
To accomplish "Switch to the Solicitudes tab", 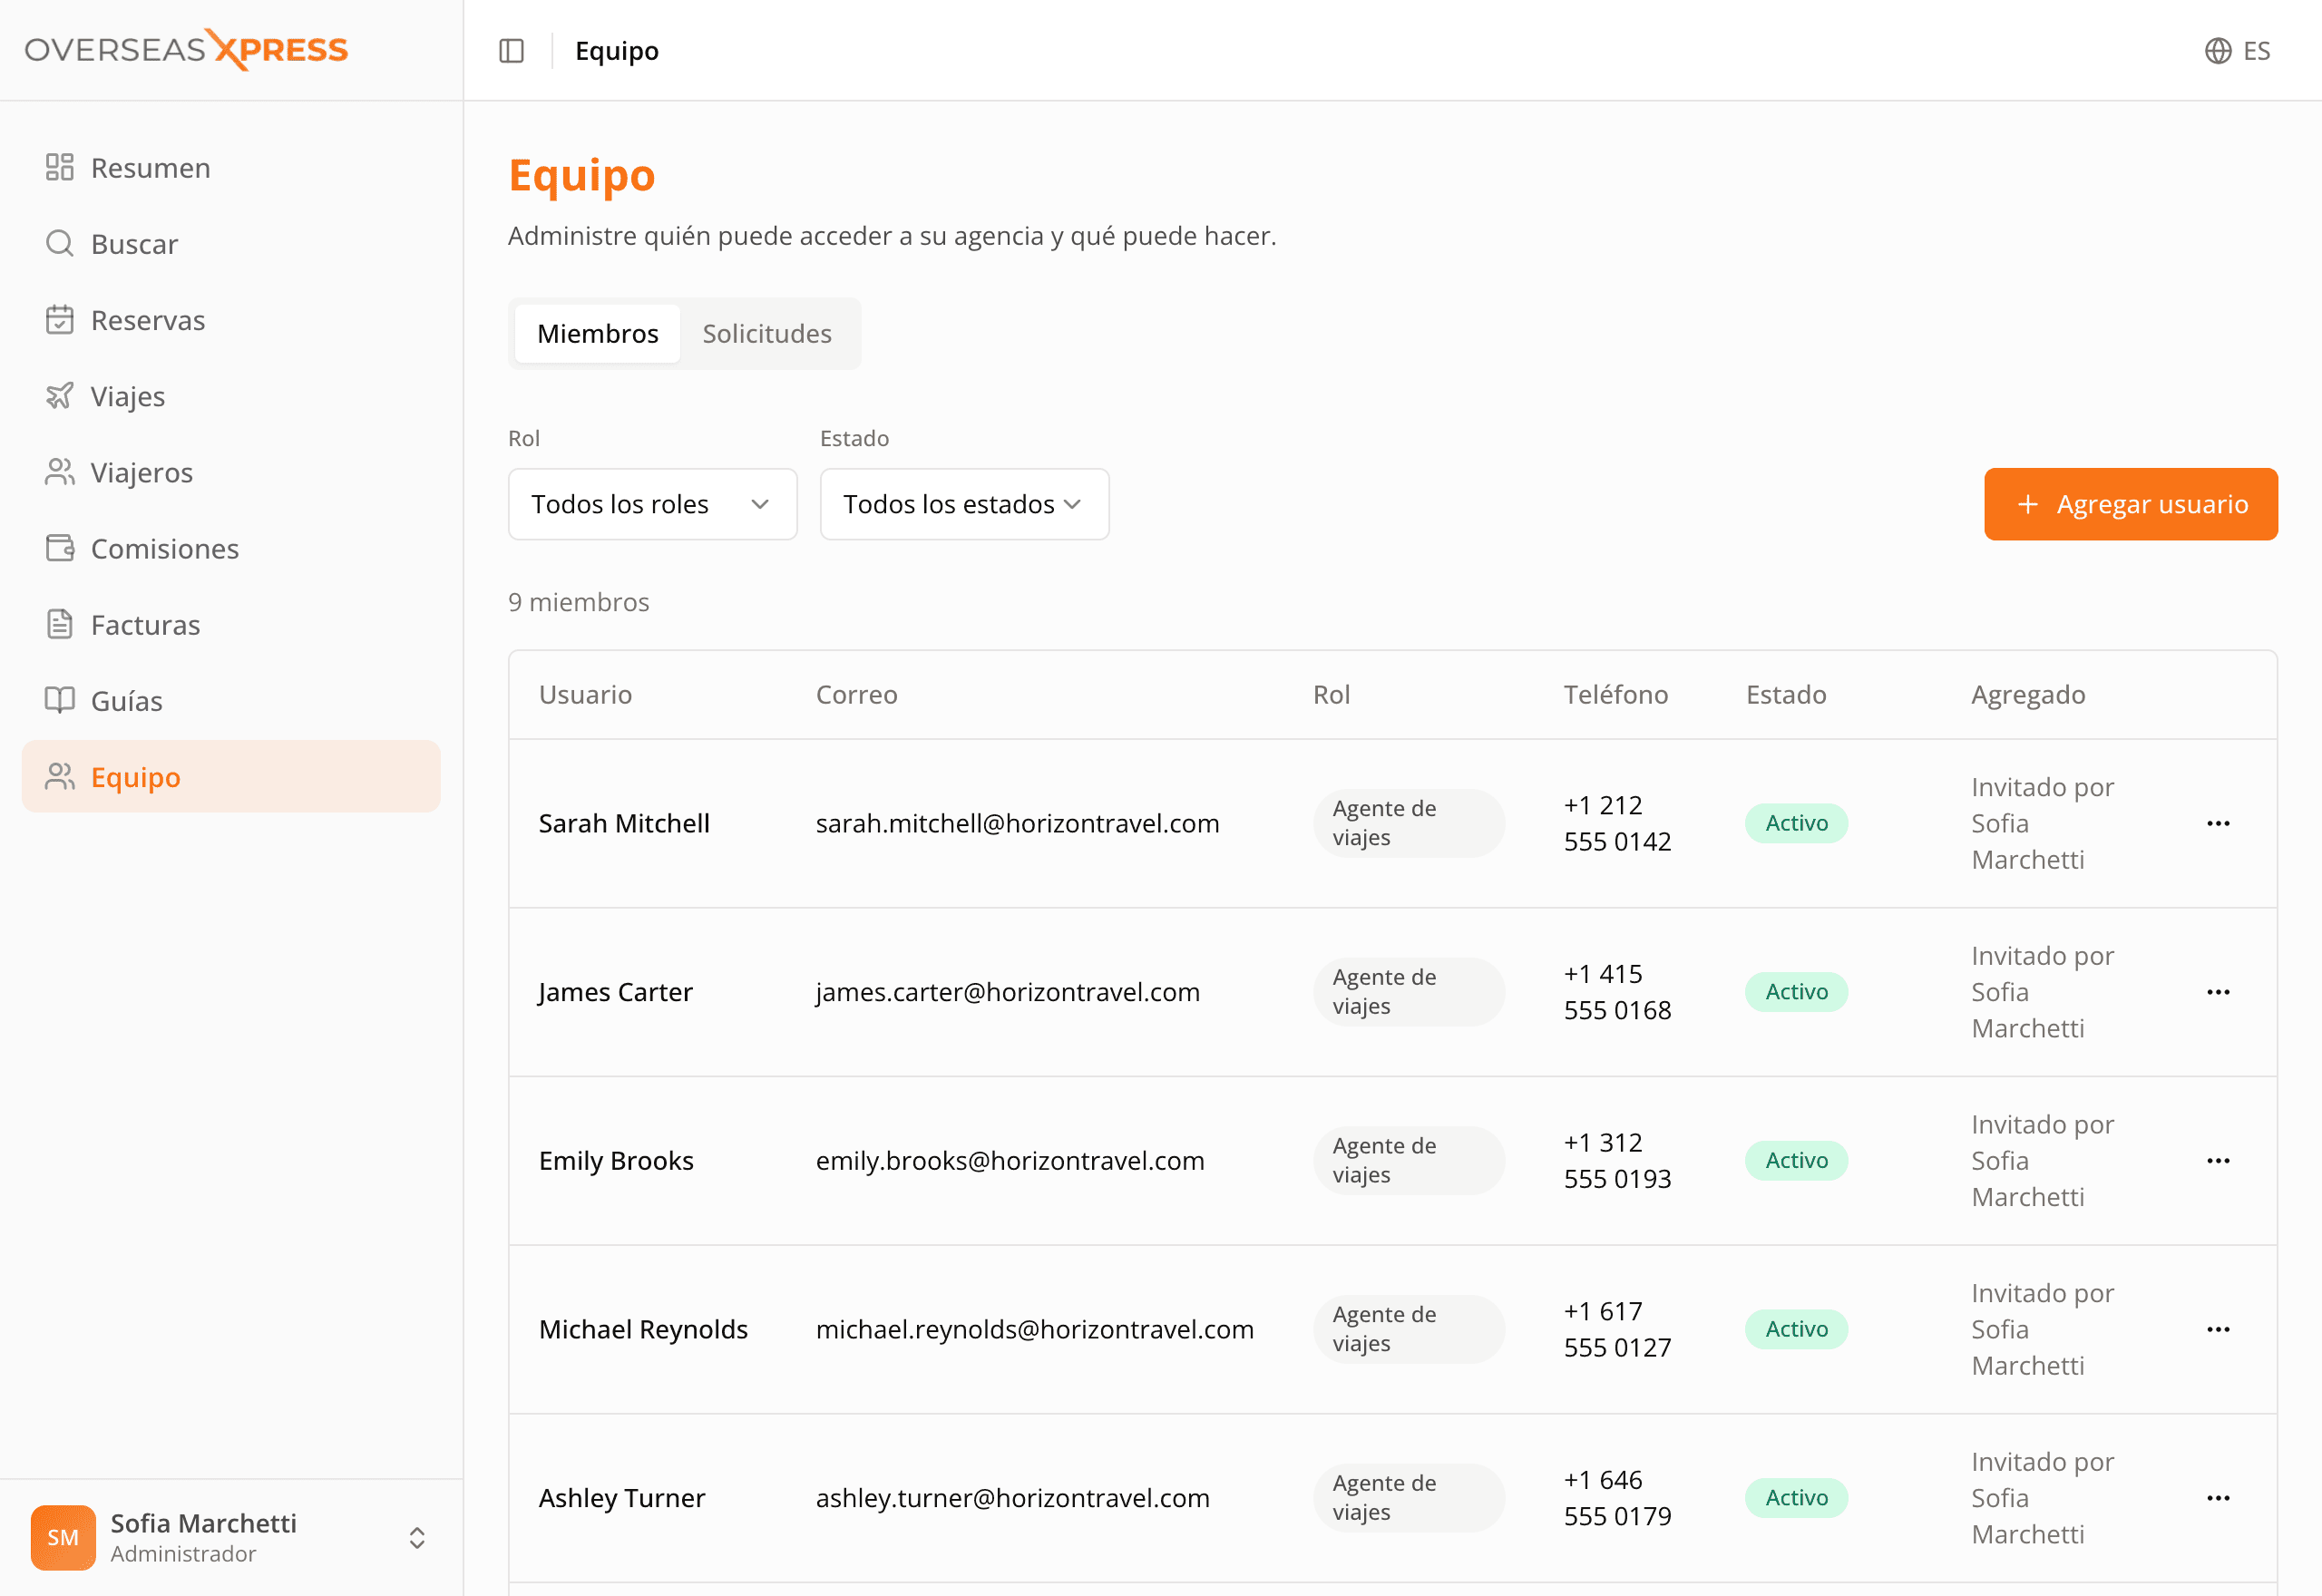I will click(767, 333).
